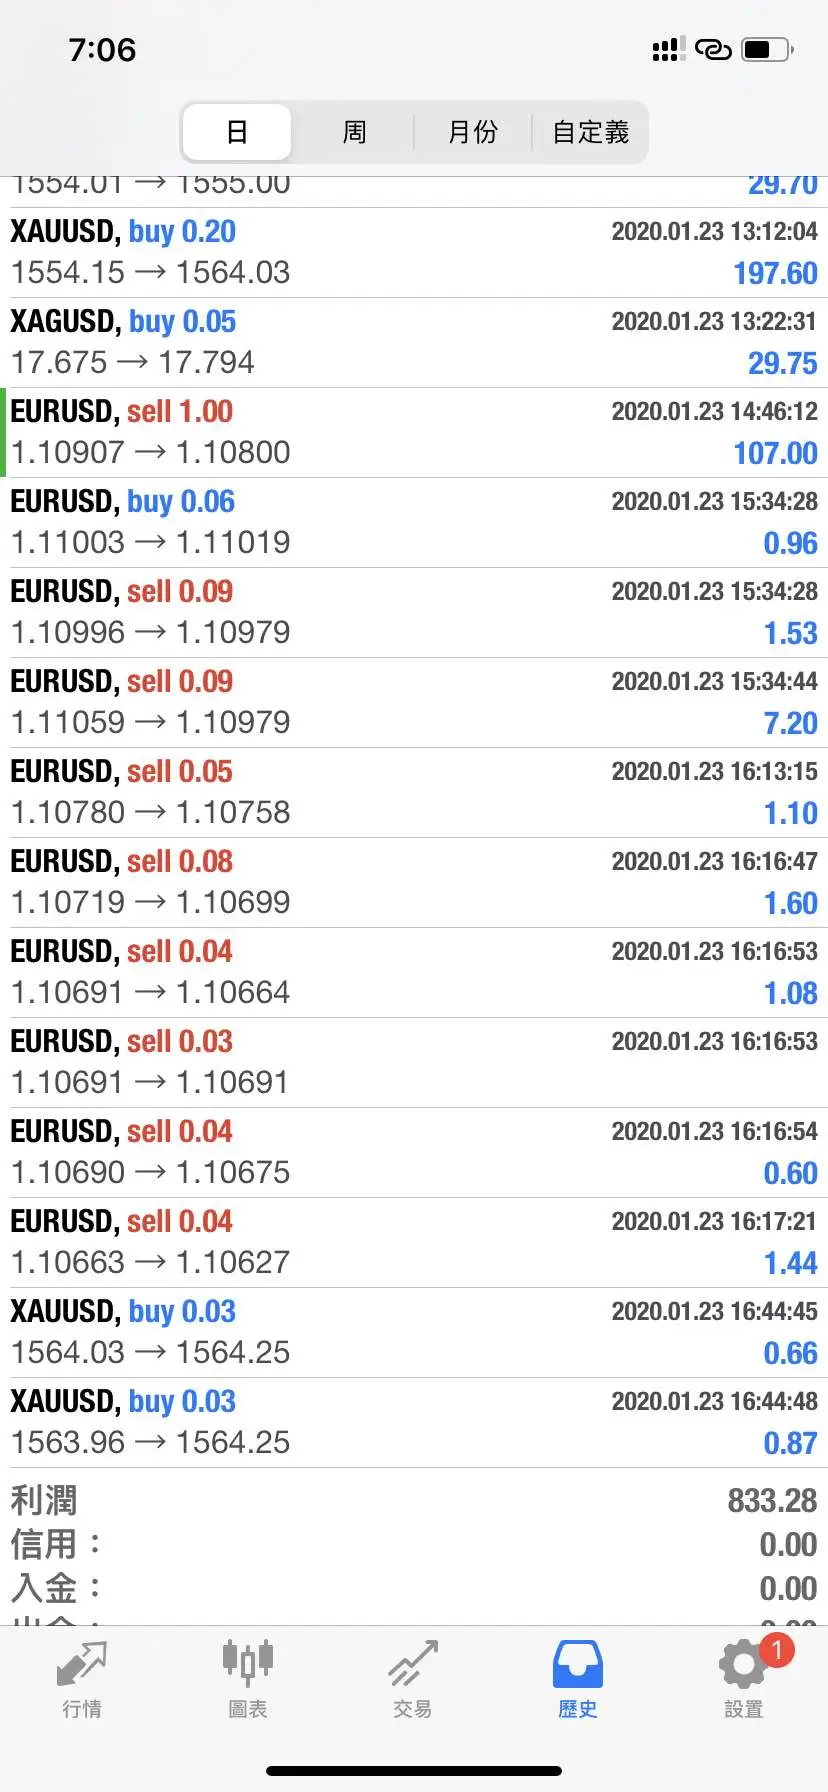
Task: Tap the 7:06 clock in status bar
Action: pyautogui.click(x=102, y=49)
